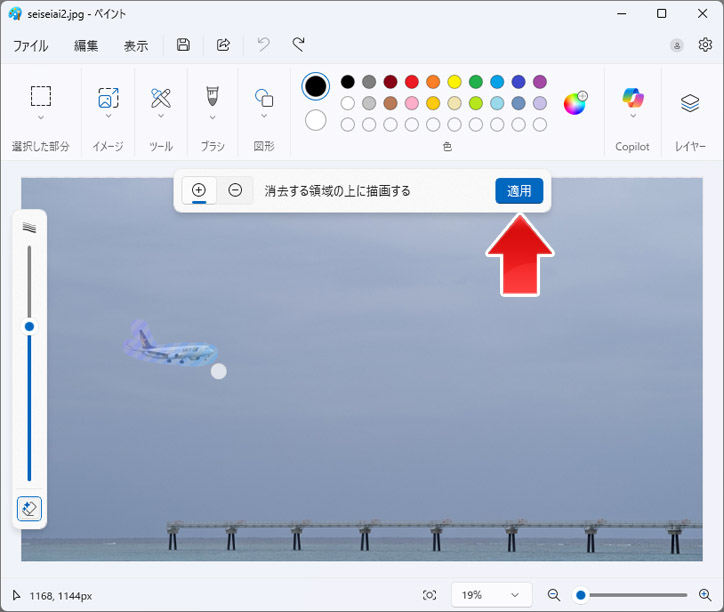Image resolution: width=724 pixels, height=612 pixels.
Task: Expand the イメージ dropdown chevron
Action: [x=109, y=116]
